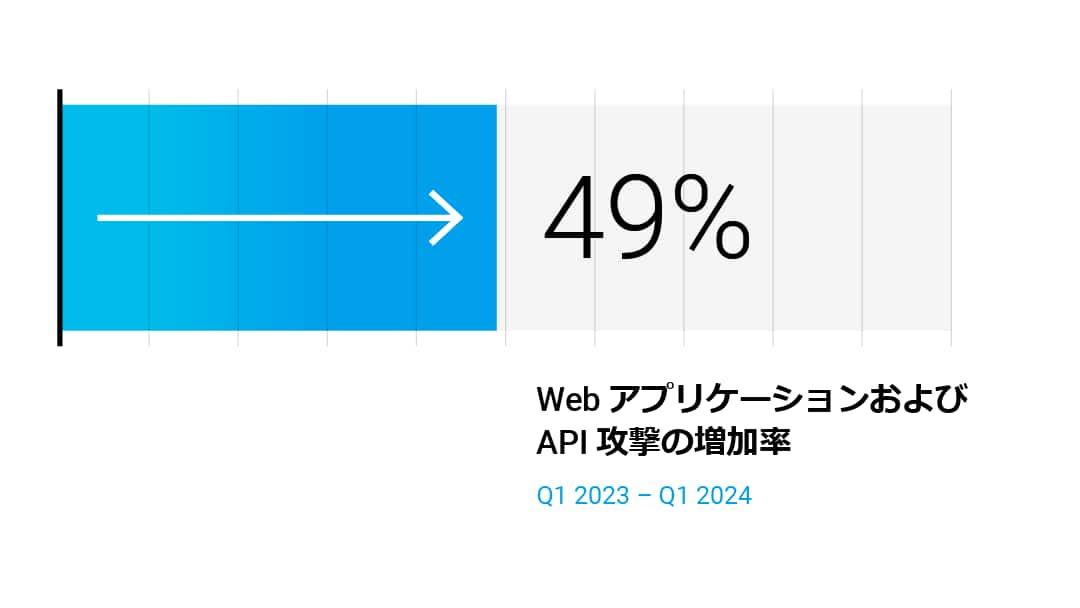Click the "攻撃の増加率" text
Screen dimensions: 1080x608
coord(694,442)
